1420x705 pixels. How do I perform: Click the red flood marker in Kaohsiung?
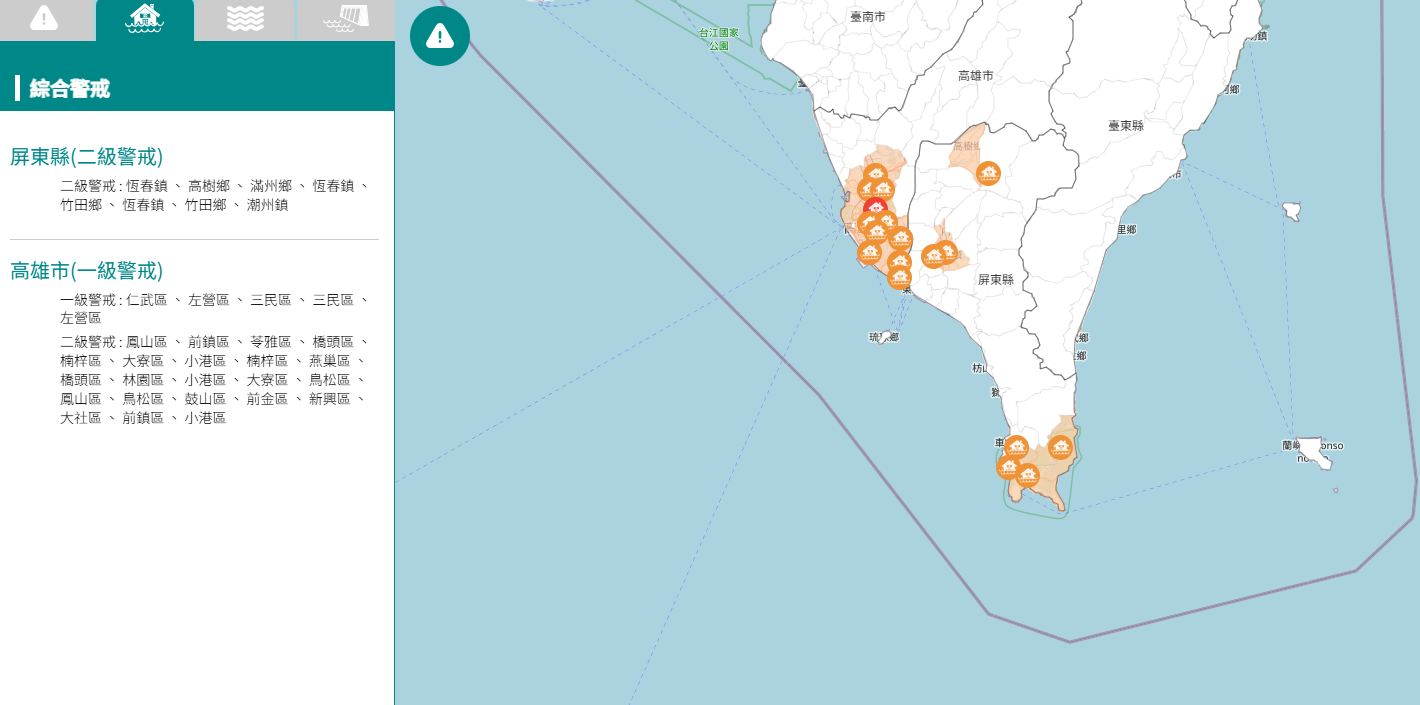(x=875, y=208)
